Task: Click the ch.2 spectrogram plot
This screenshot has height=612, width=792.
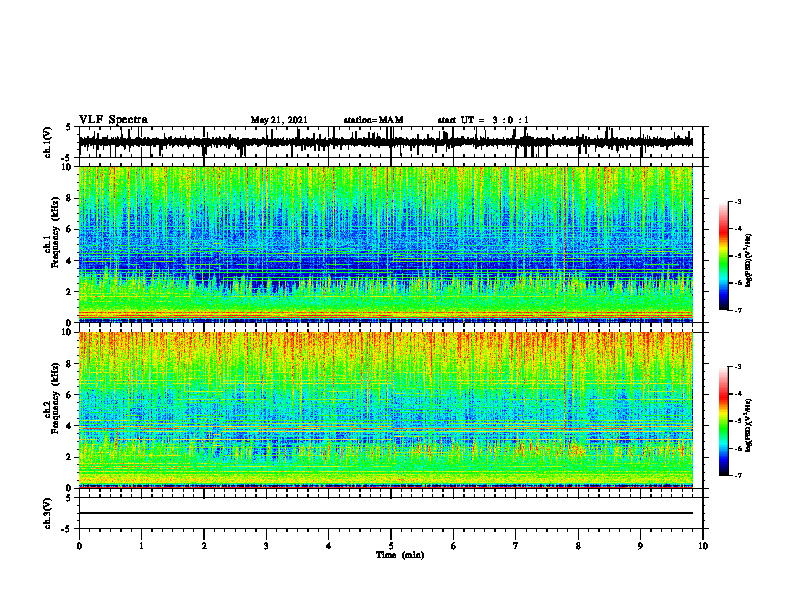Action: point(386,410)
